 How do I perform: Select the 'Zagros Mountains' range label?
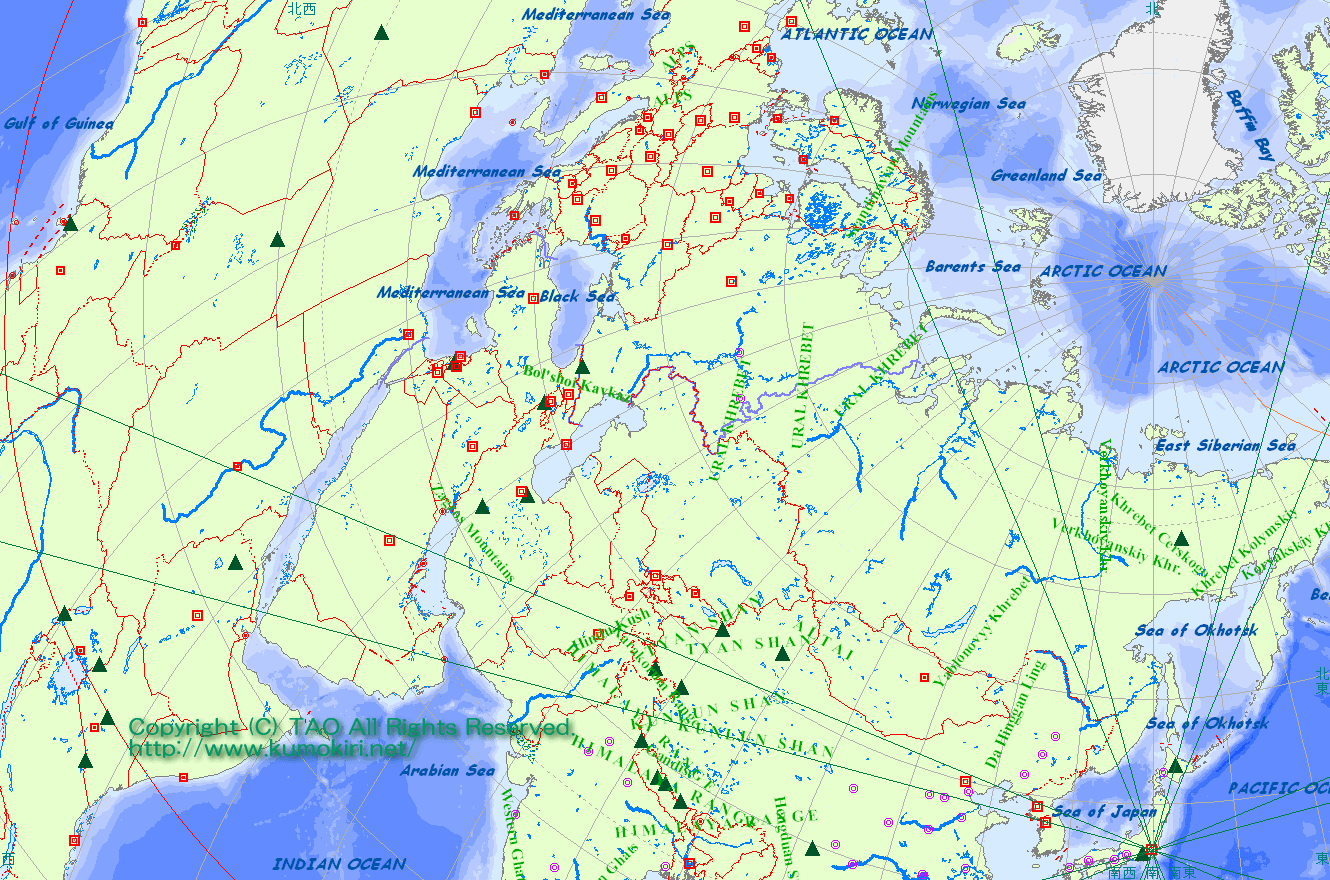coord(473,534)
